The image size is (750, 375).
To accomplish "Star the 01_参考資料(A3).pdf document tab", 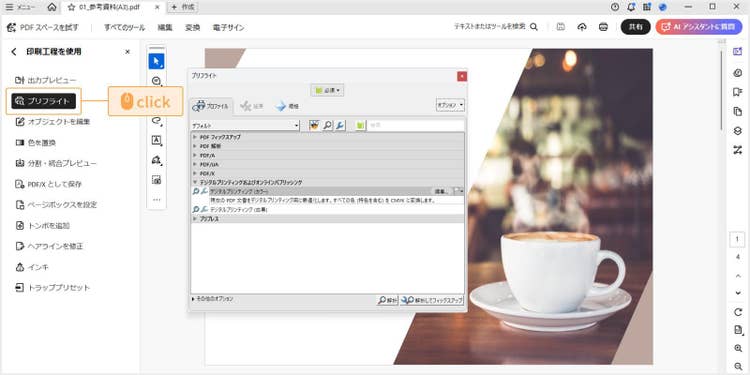I will tap(71, 7).
